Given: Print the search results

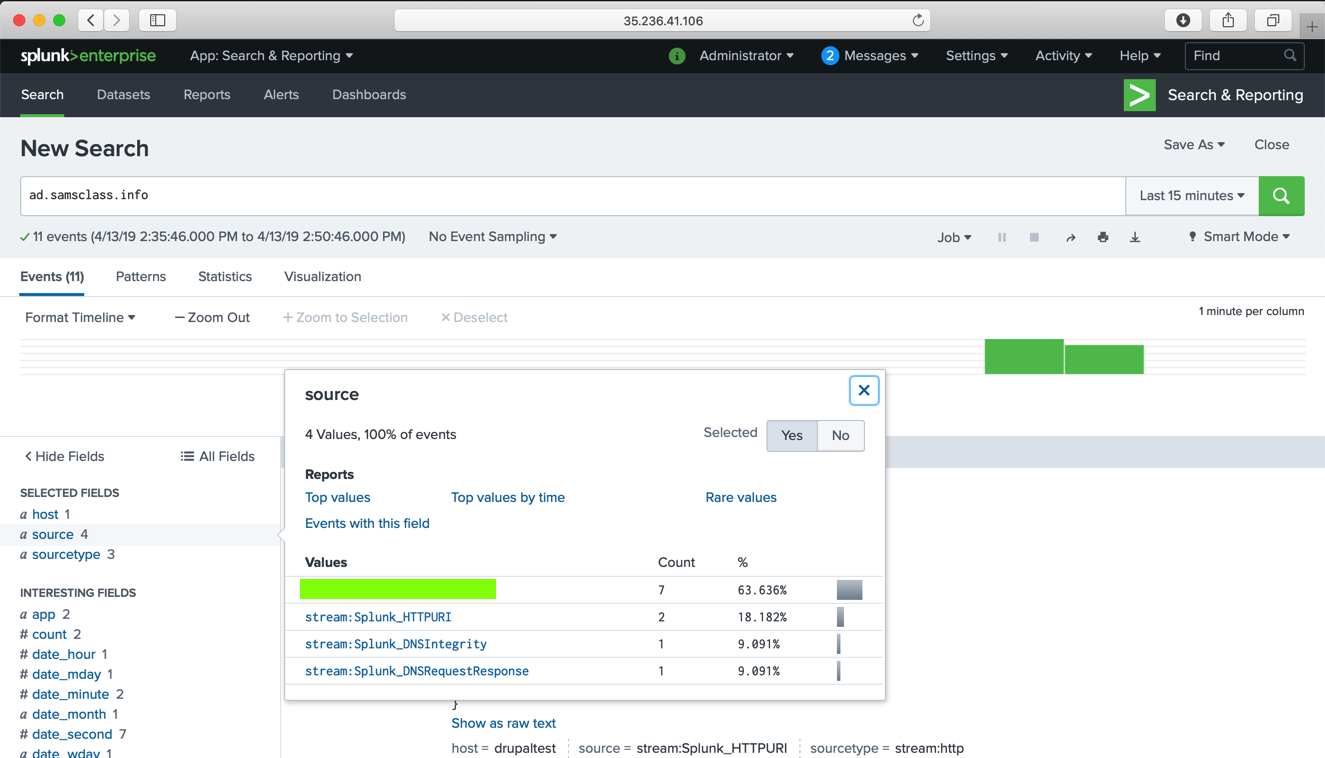Looking at the screenshot, I should click(1103, 237).
